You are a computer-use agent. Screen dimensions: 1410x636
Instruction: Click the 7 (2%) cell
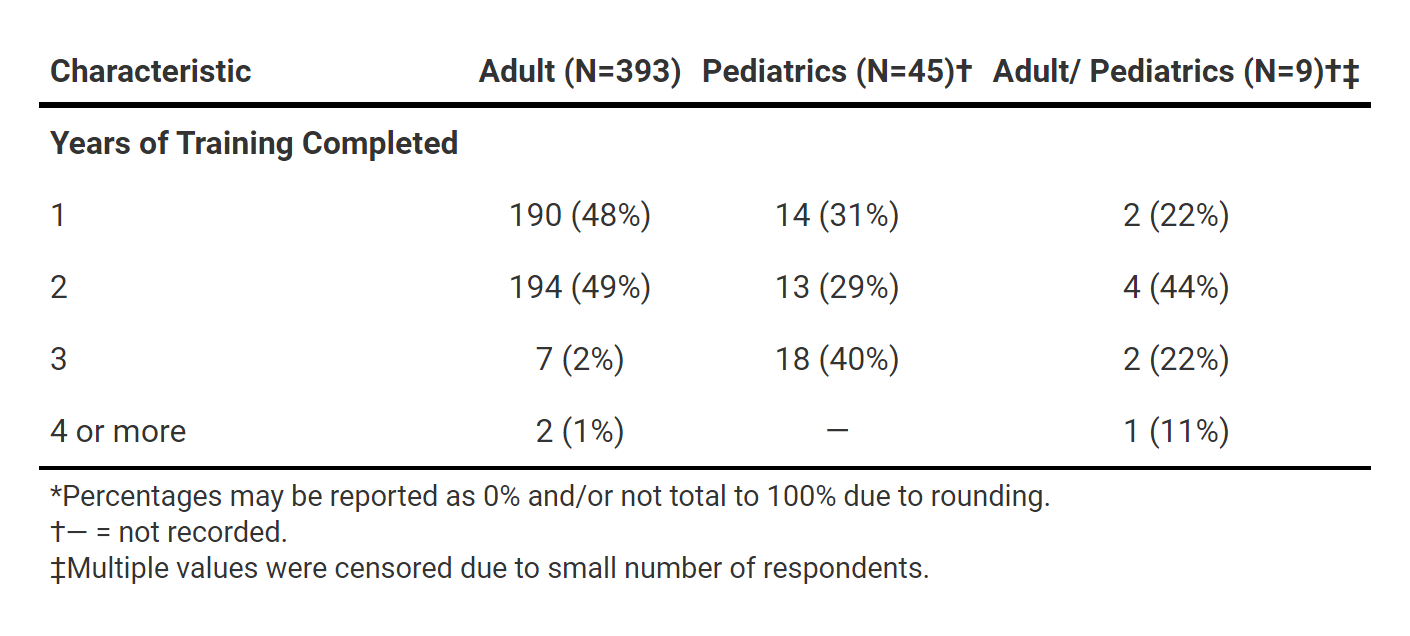click(580, 359)
